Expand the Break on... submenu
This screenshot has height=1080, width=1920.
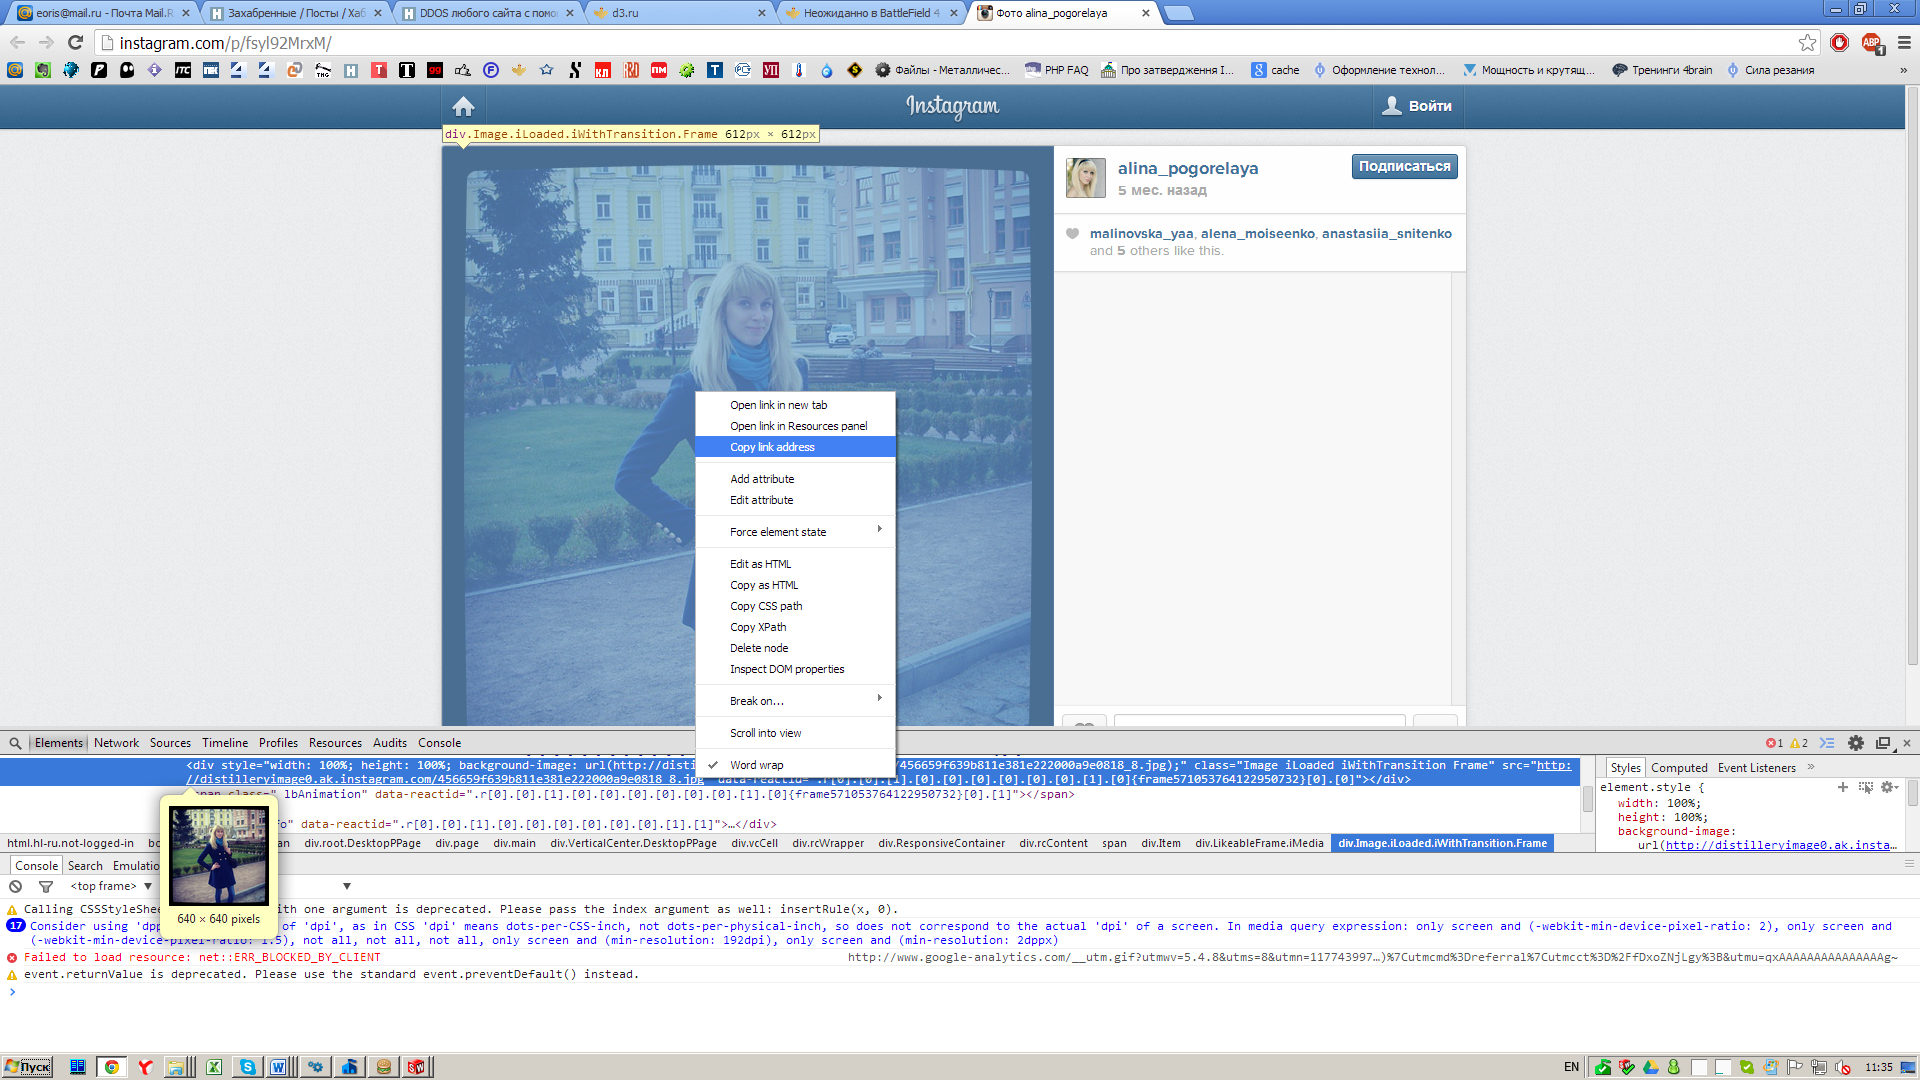(795, 701)
